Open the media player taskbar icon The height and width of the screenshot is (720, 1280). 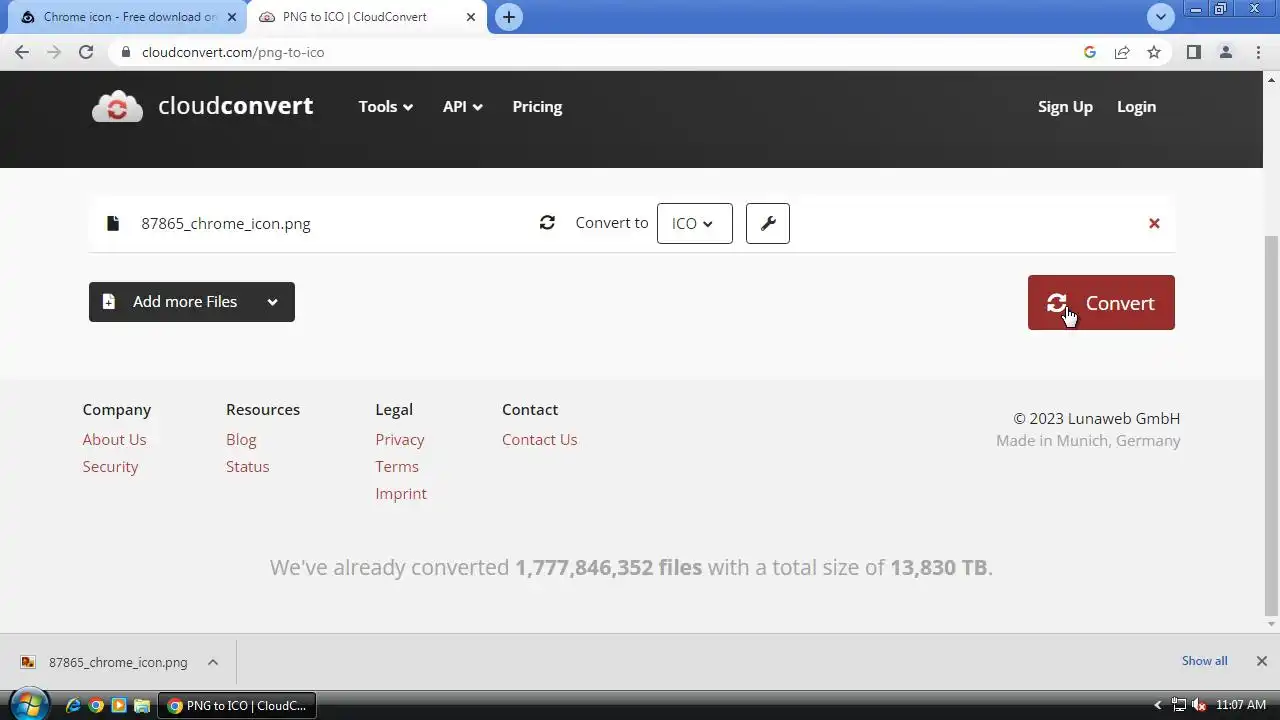119,705
